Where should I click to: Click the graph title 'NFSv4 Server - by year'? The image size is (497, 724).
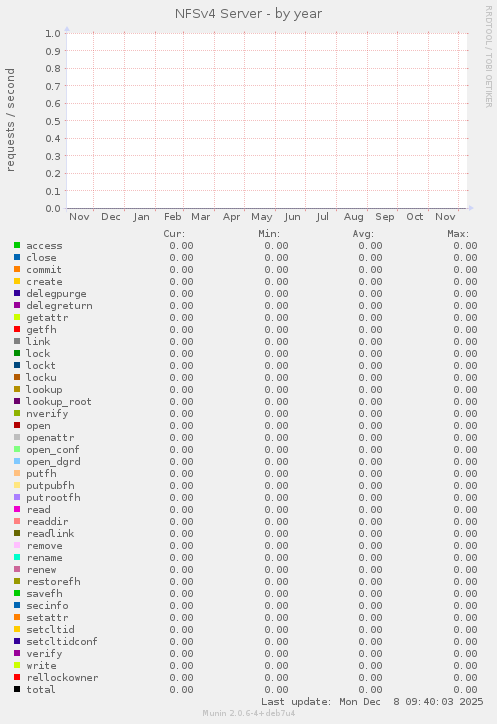pos(248,14)
